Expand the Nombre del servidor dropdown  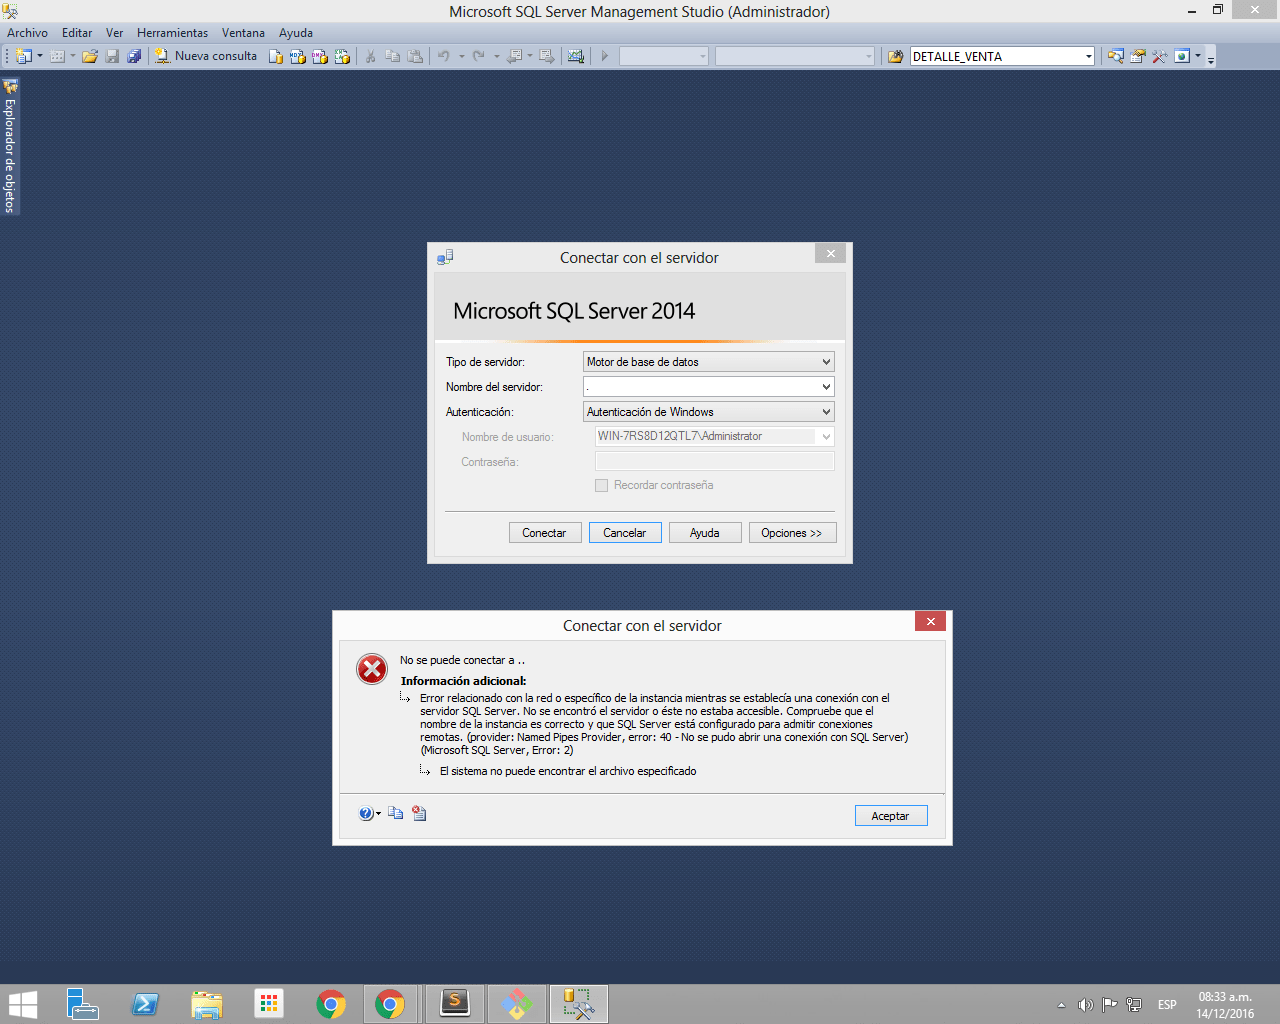pos(826,387)
